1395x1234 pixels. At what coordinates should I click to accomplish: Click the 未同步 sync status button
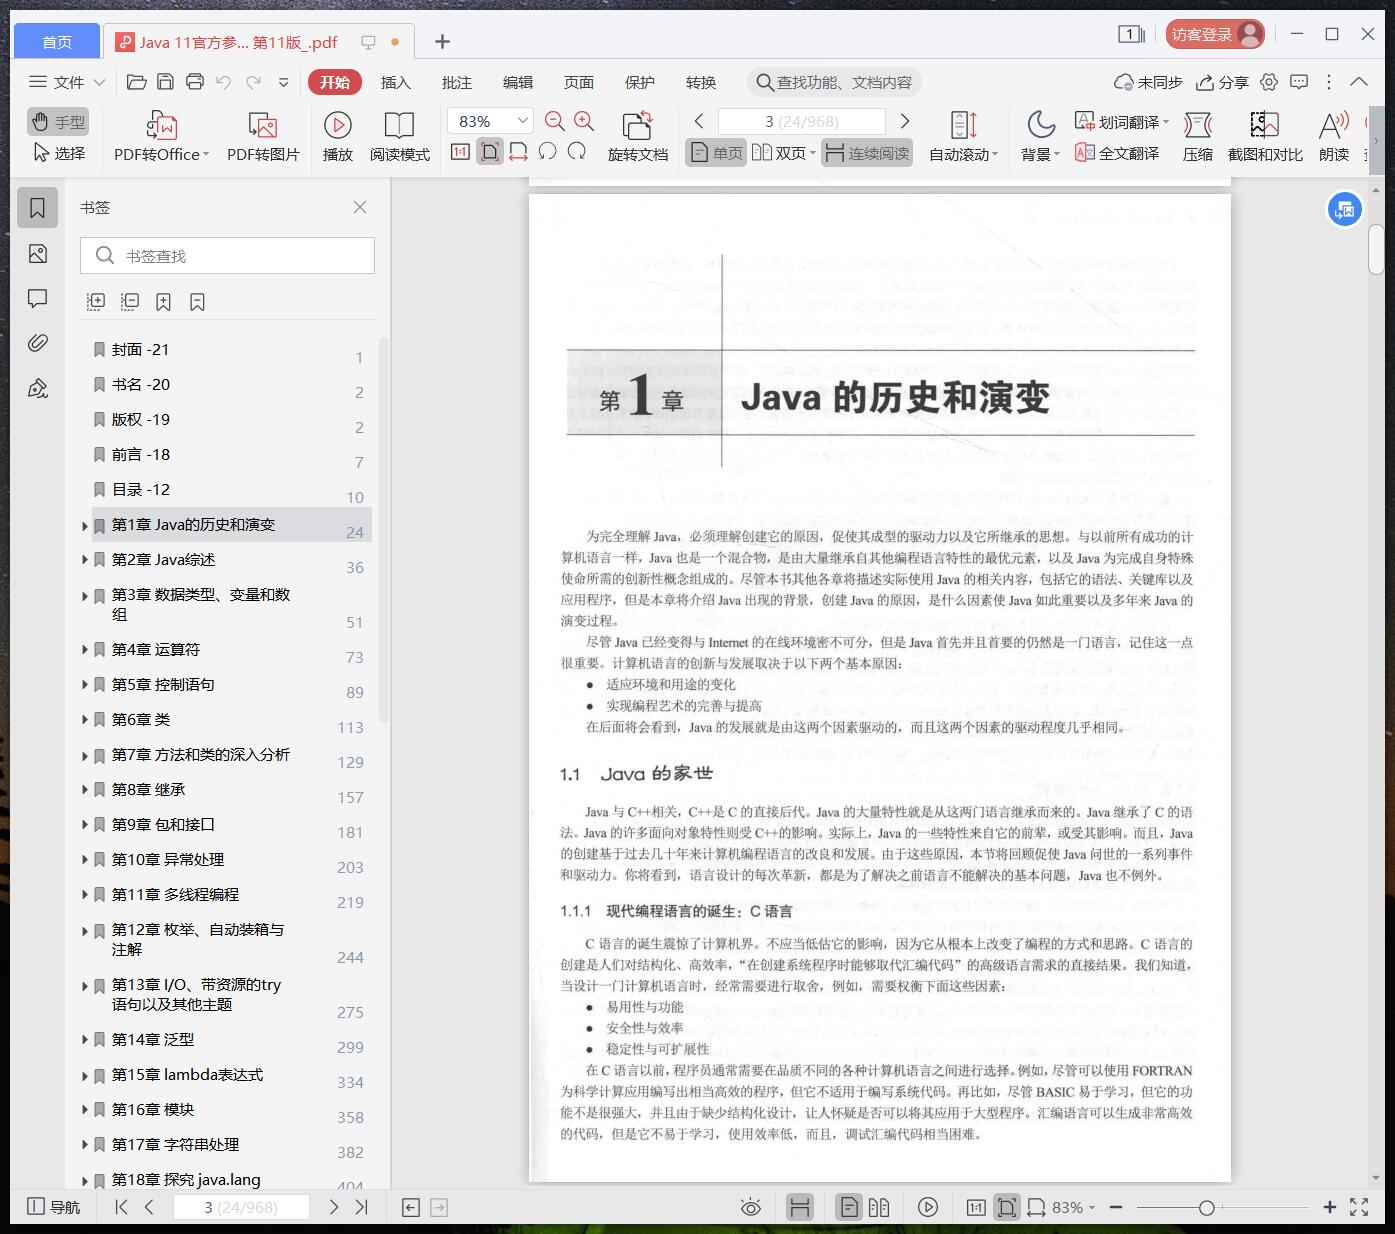[x=1148, y=82]
